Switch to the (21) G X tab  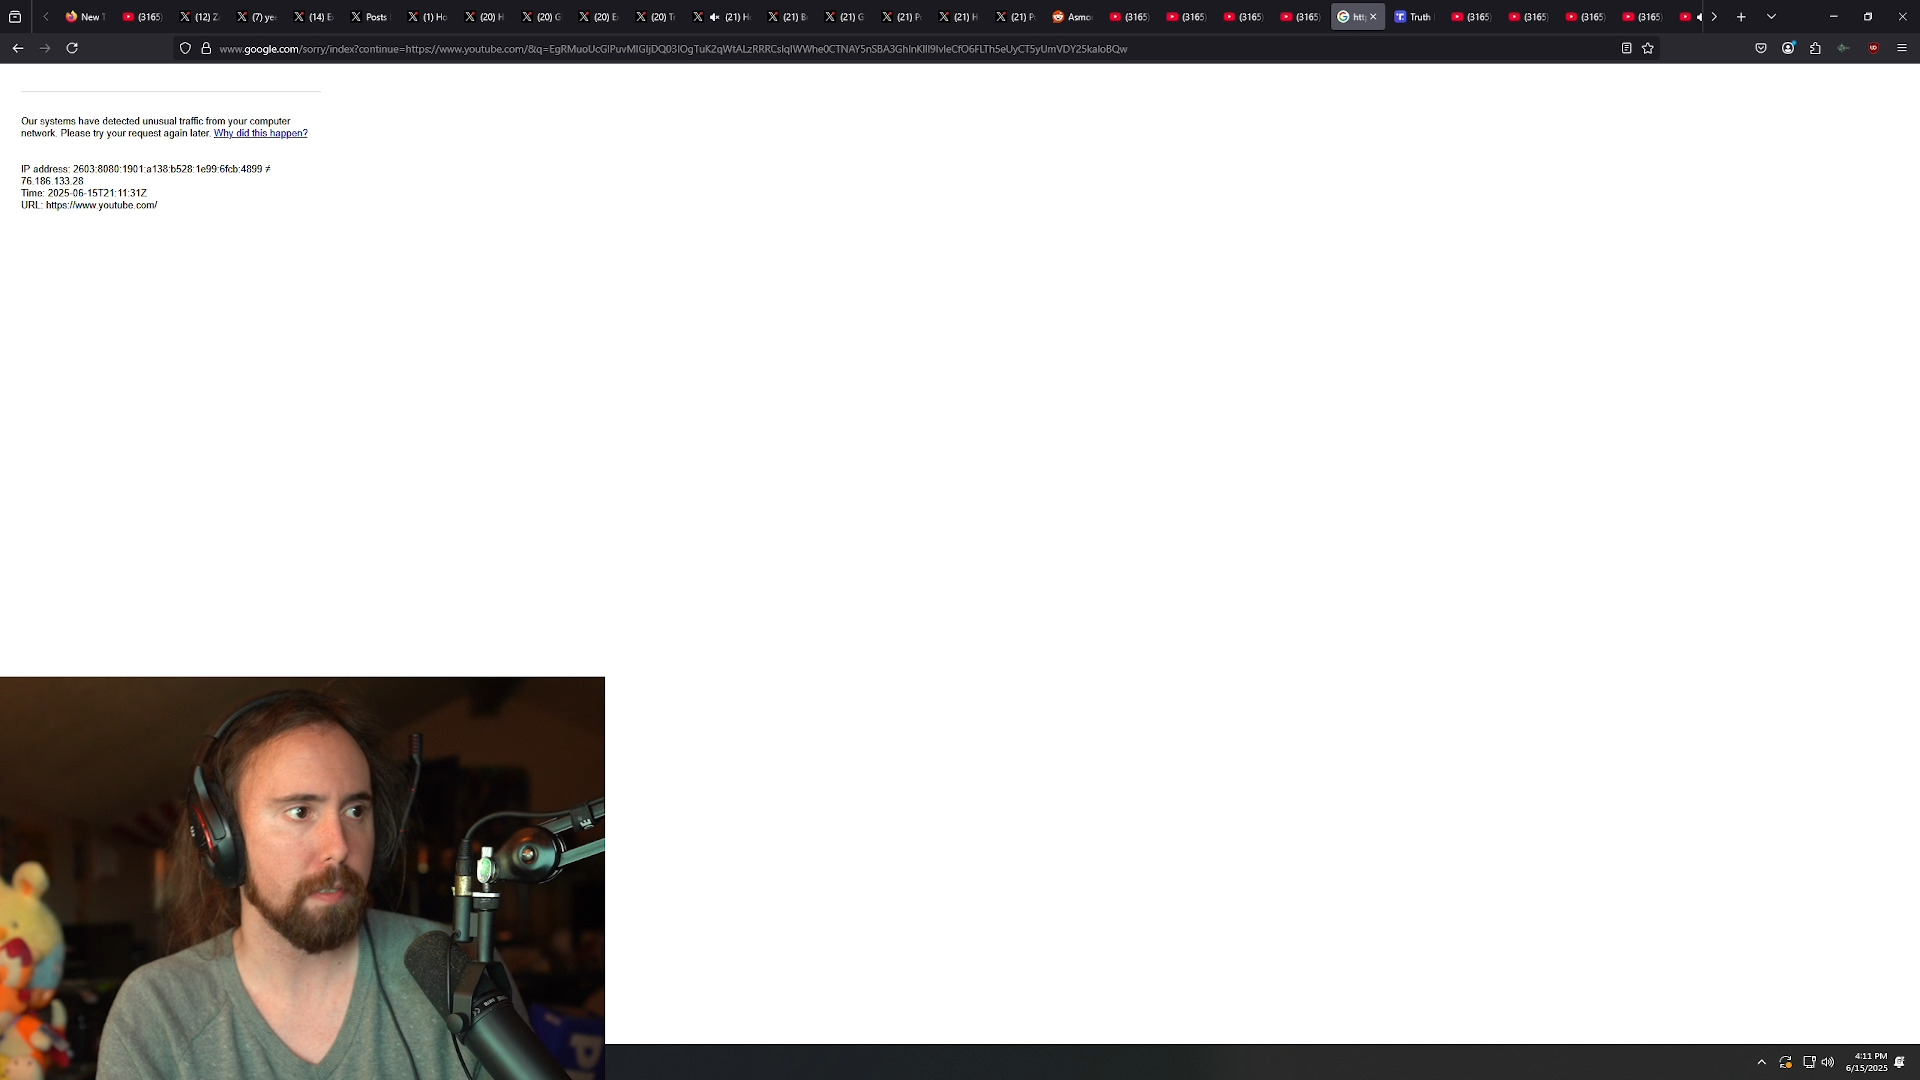click(846, 17)
